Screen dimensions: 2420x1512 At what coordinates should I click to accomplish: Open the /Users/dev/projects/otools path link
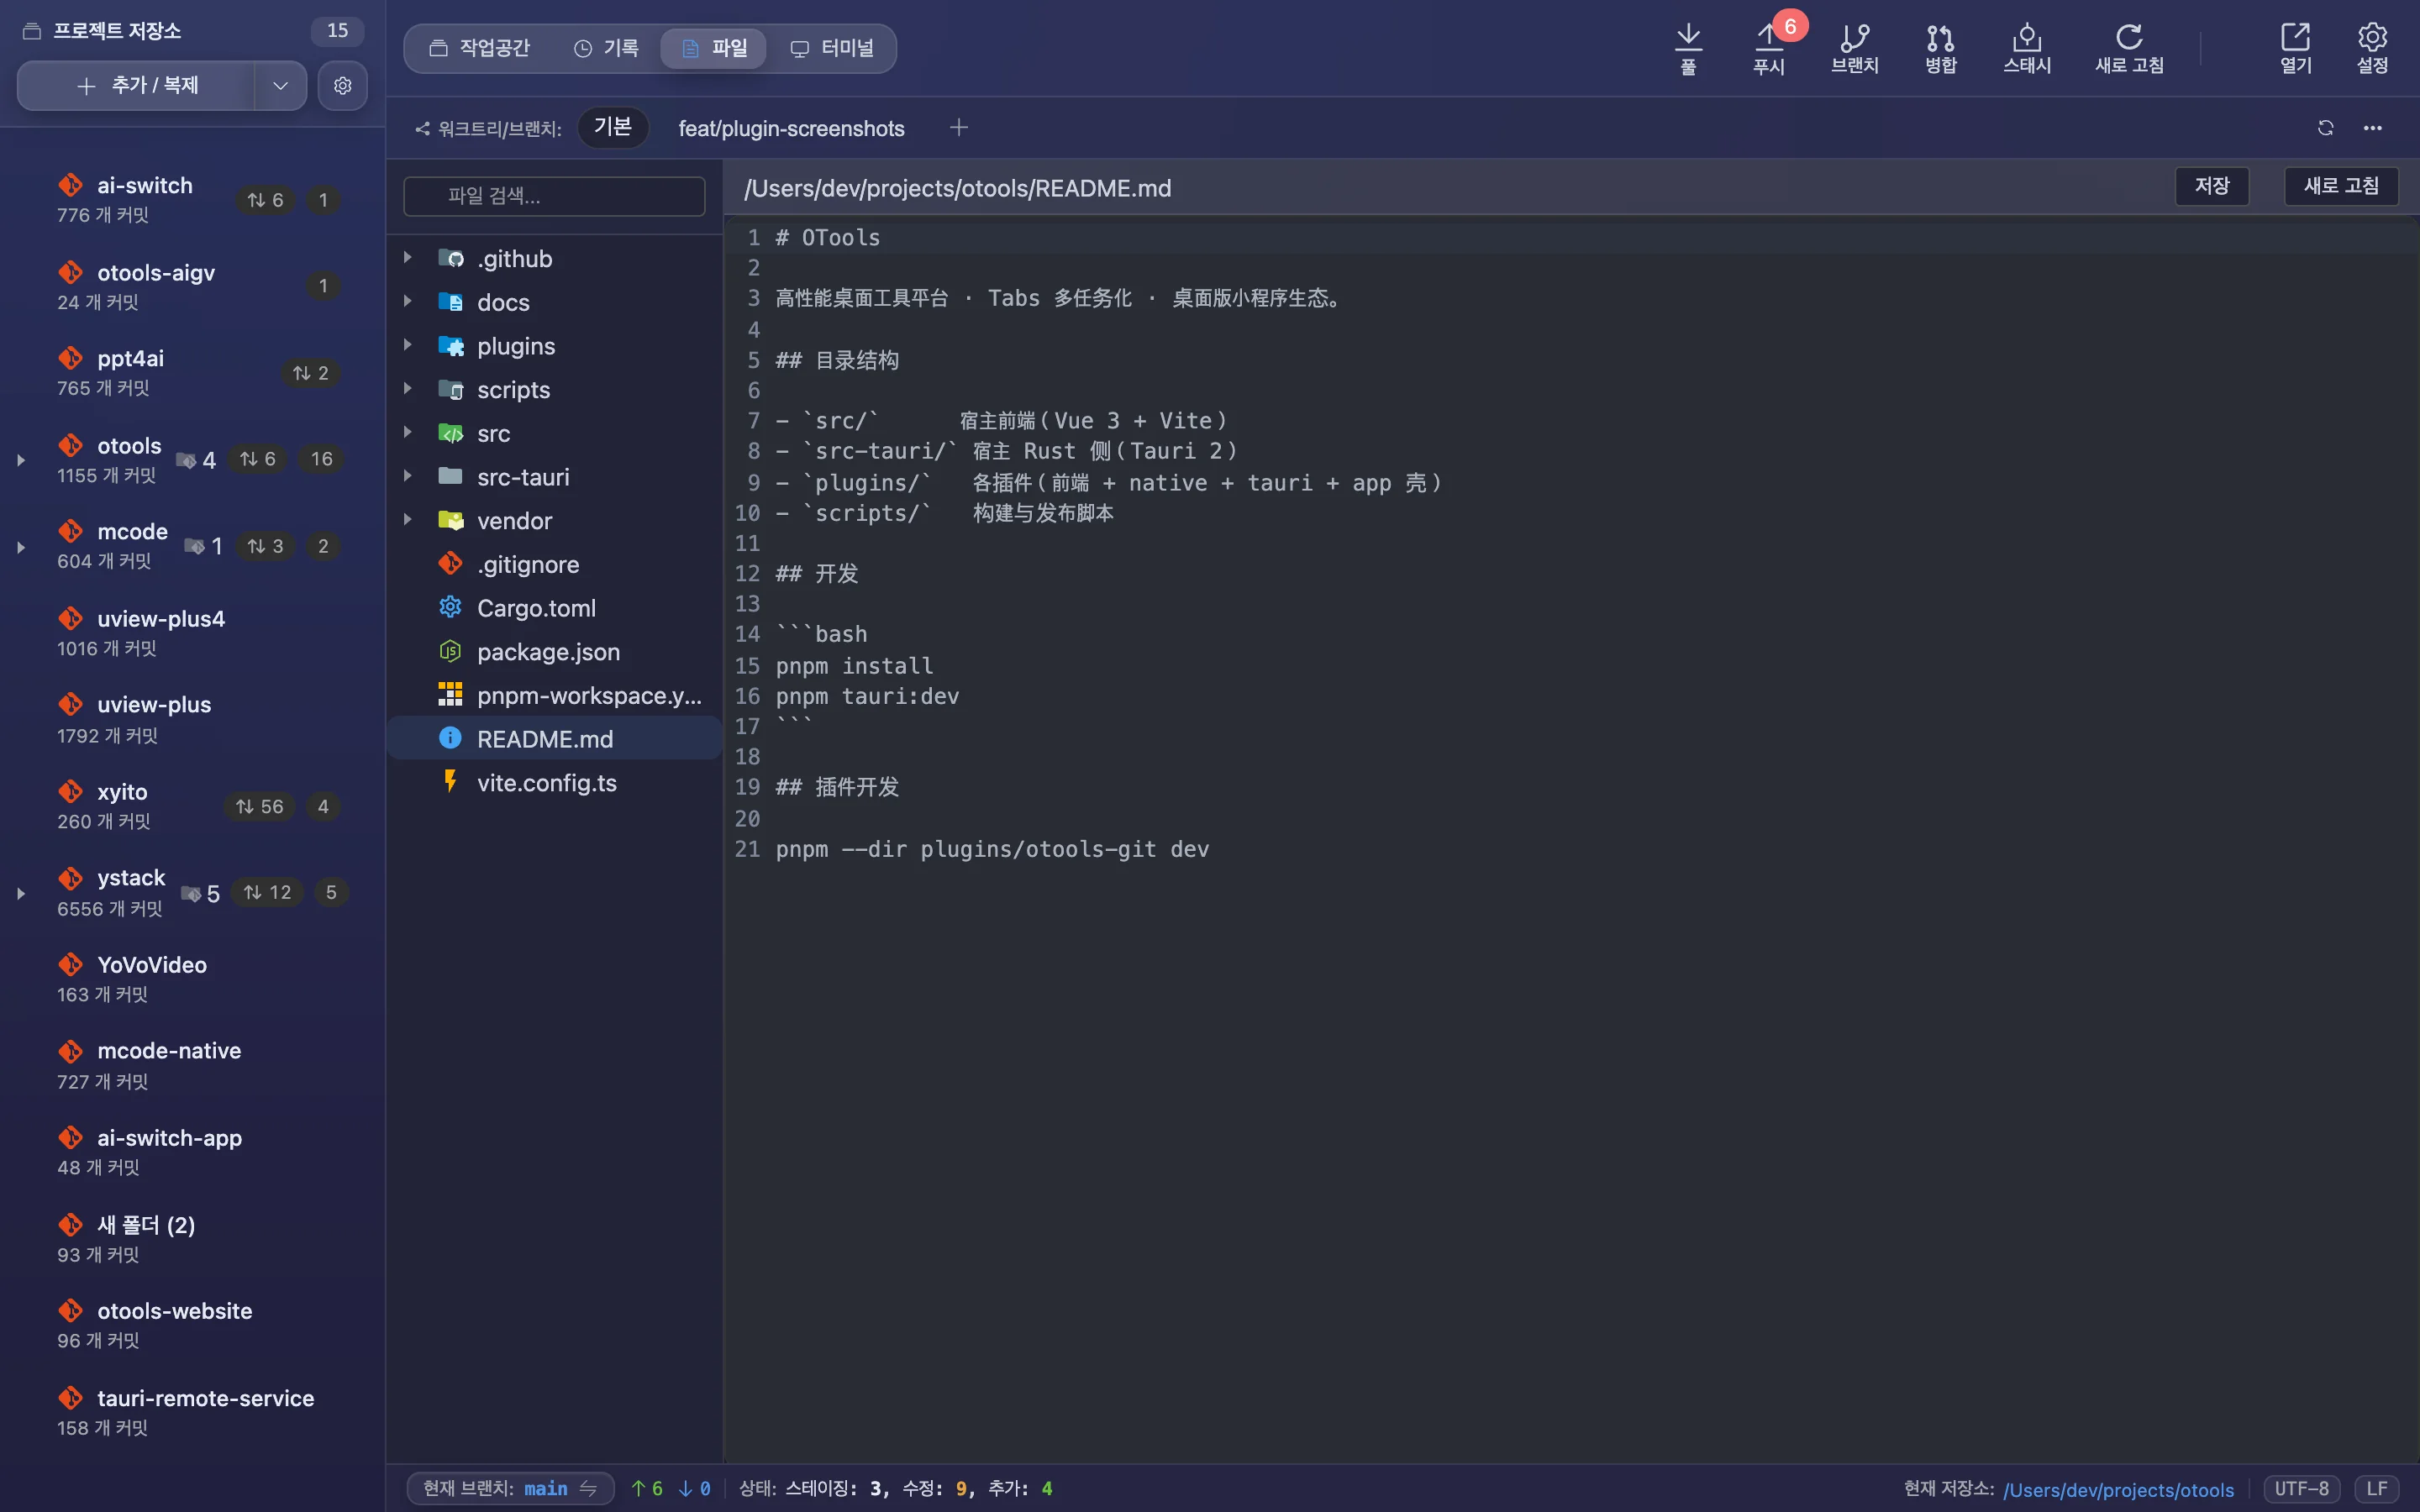[x=2118, y=1489]
